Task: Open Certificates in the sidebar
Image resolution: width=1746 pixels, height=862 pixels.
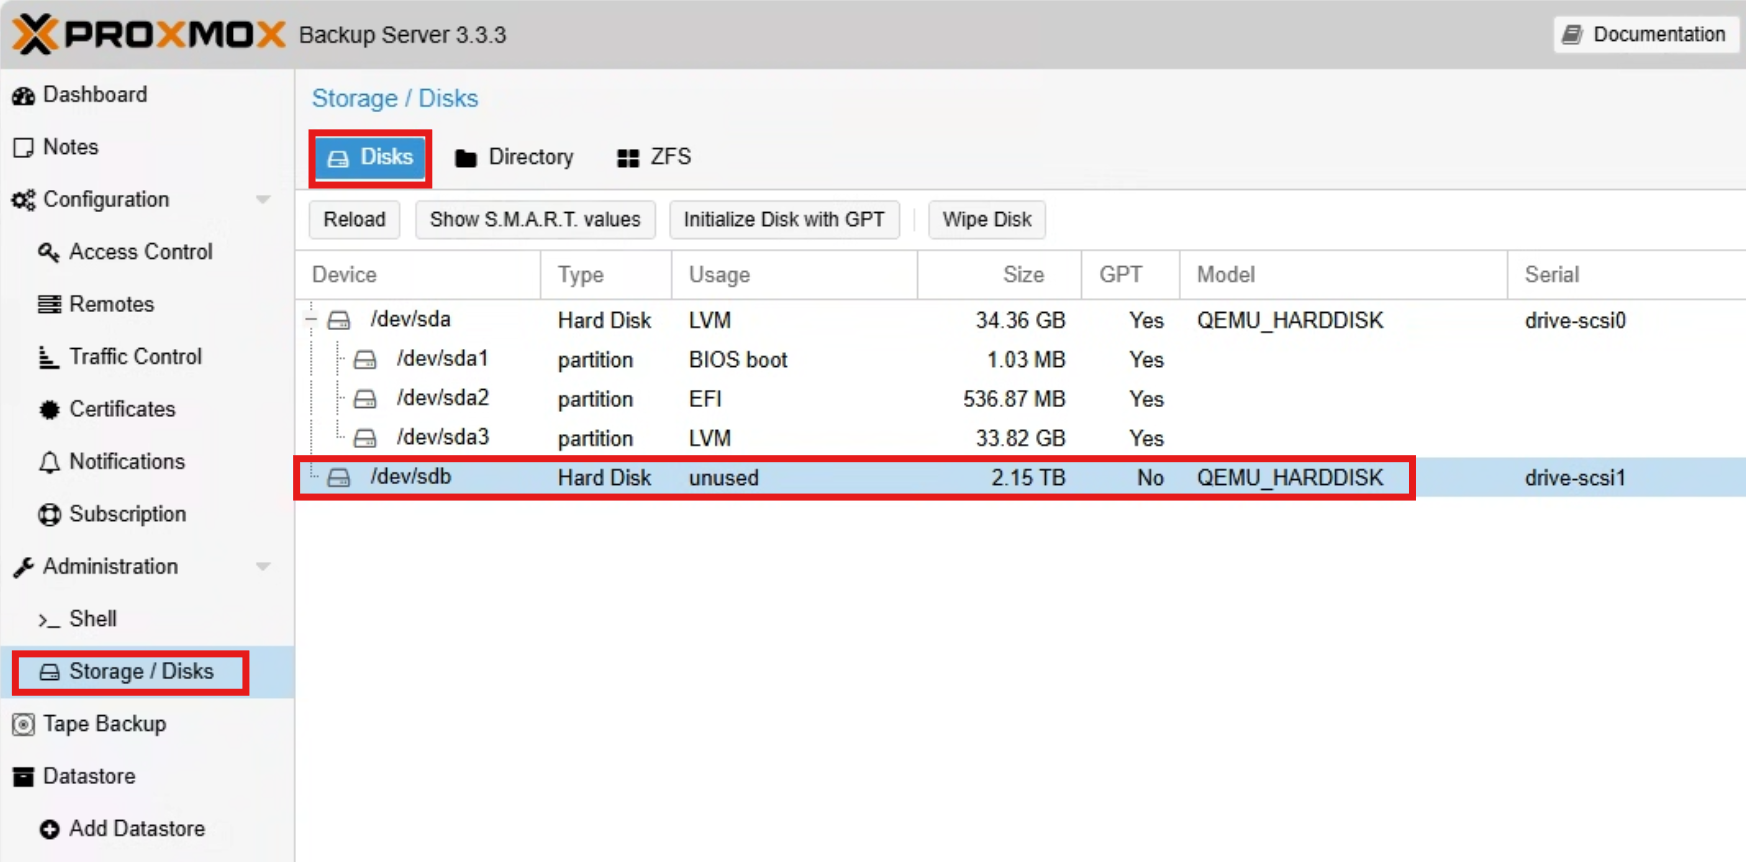Action: [122, 409]
